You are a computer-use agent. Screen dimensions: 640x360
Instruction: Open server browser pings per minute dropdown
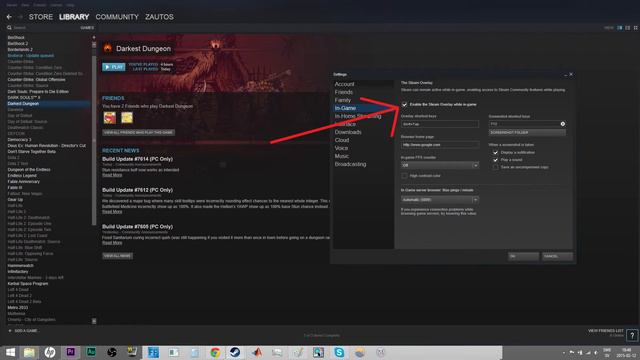tap(440, 200)
